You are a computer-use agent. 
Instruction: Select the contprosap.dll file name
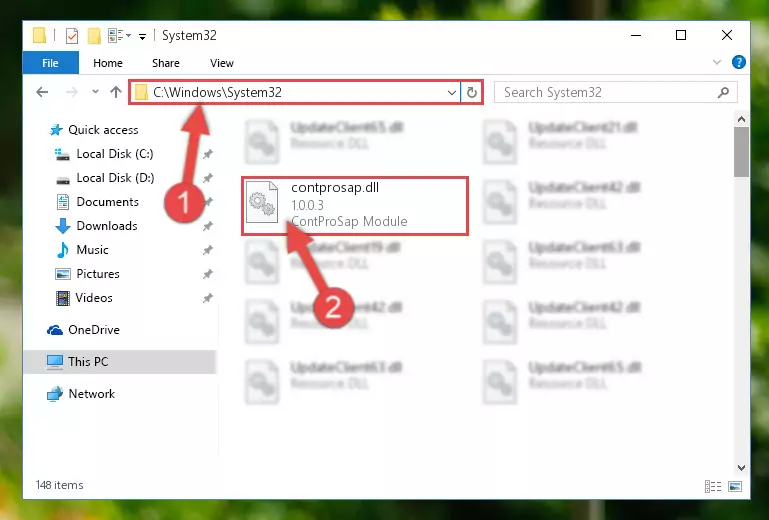[335, 187]
